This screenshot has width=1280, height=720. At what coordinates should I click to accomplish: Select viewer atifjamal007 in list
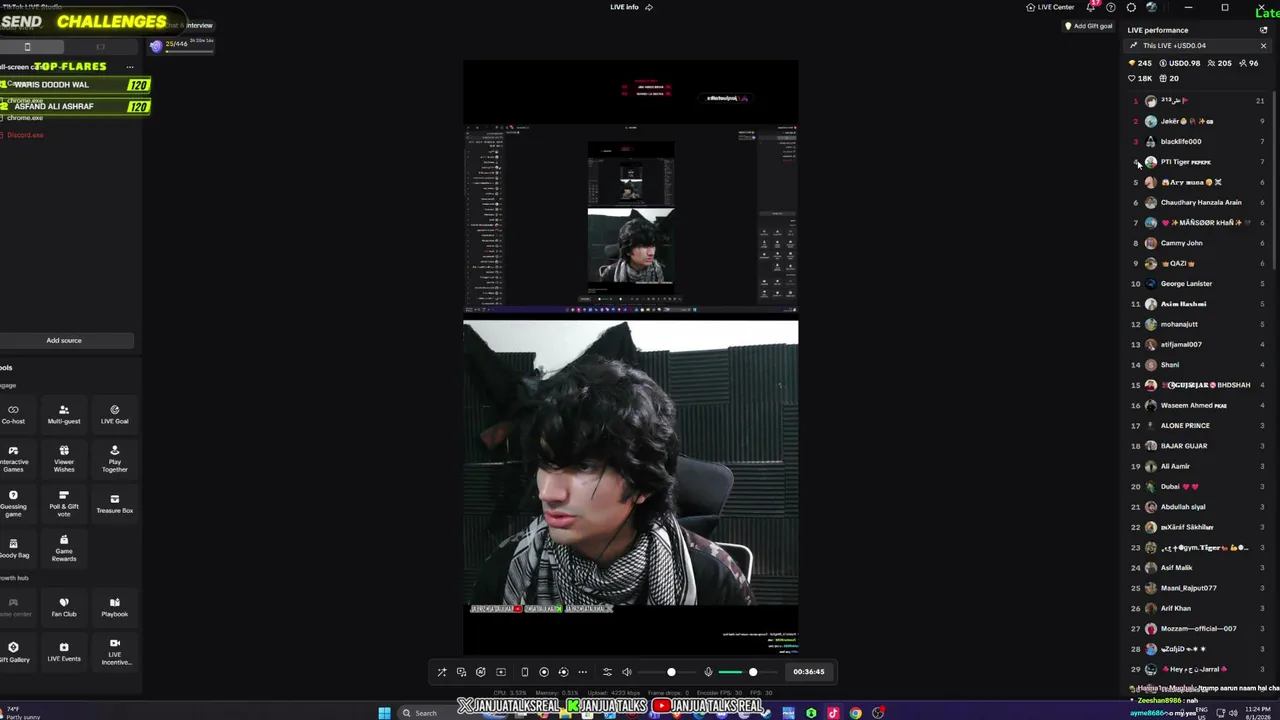click(x=1198, y=345)
